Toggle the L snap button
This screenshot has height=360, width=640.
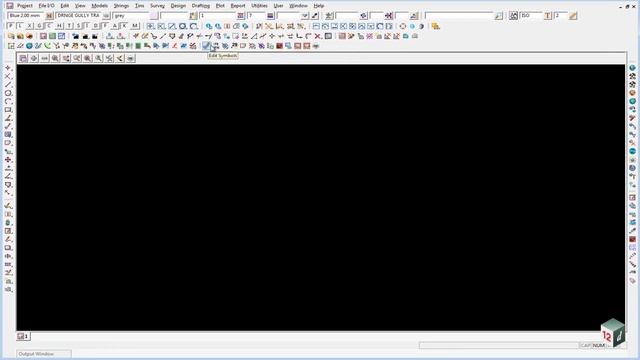[20, 26]
